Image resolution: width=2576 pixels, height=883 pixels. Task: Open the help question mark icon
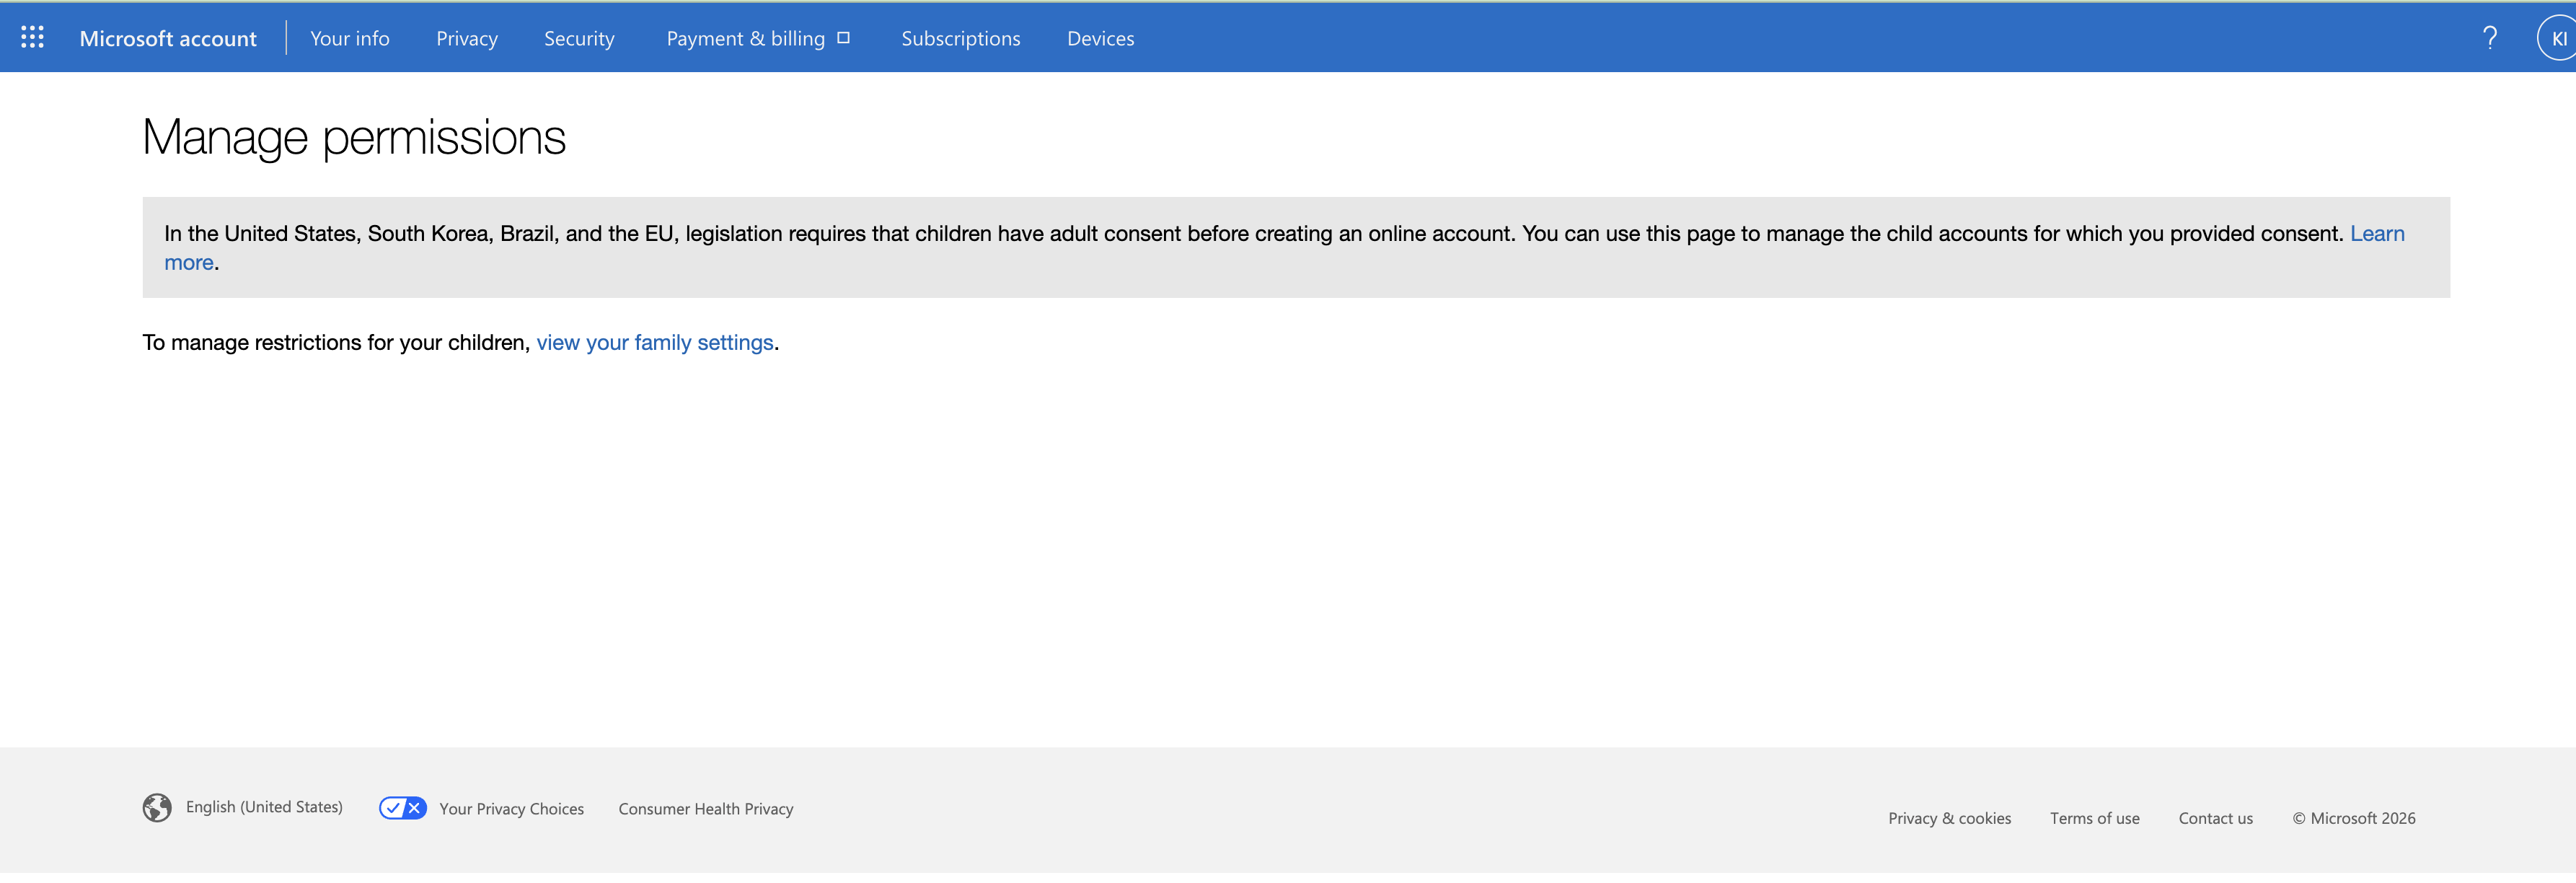[x=2489, y=38]
